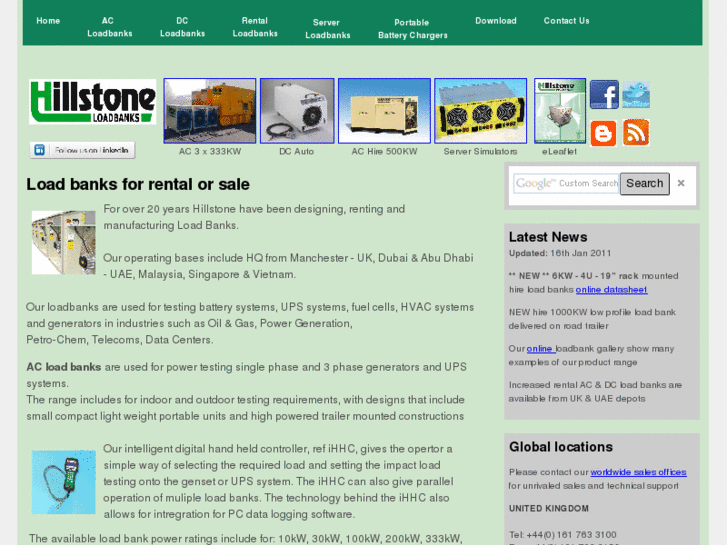Open the RSS feed icon
The height and width of the screenshot is (545, 727).
coord(636,132)
